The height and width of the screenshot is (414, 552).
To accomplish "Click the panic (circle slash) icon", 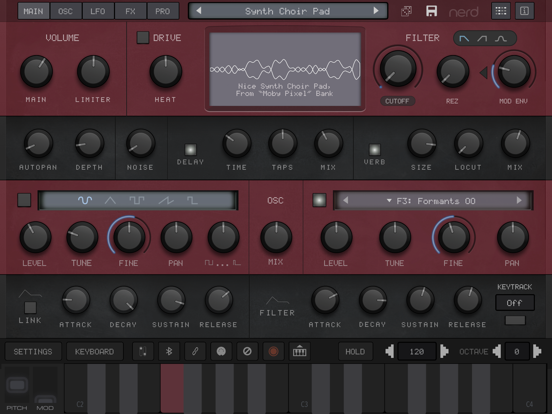I will 247,351.
